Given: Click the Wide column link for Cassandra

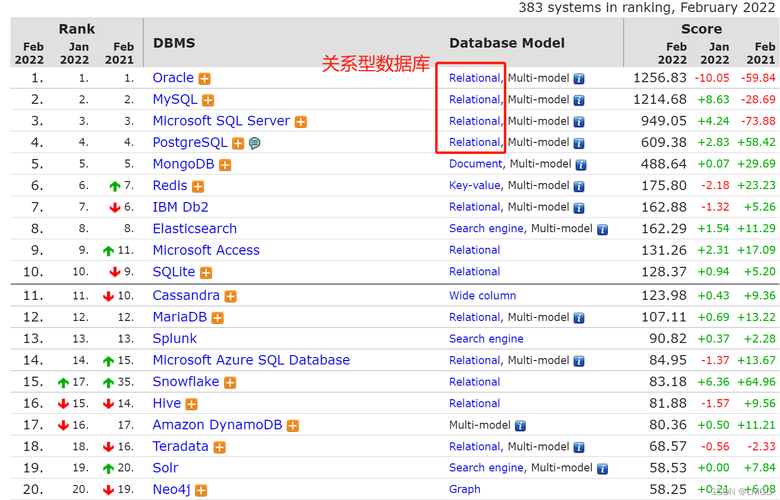Looking at the screenshot, I should click(483, 296).
